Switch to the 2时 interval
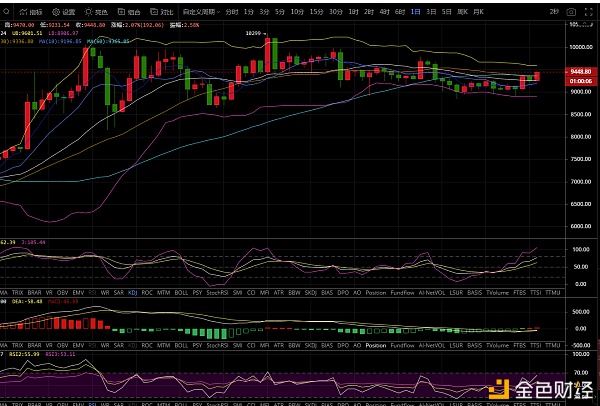Screen dimensions: 600x406 pos(369,12)
